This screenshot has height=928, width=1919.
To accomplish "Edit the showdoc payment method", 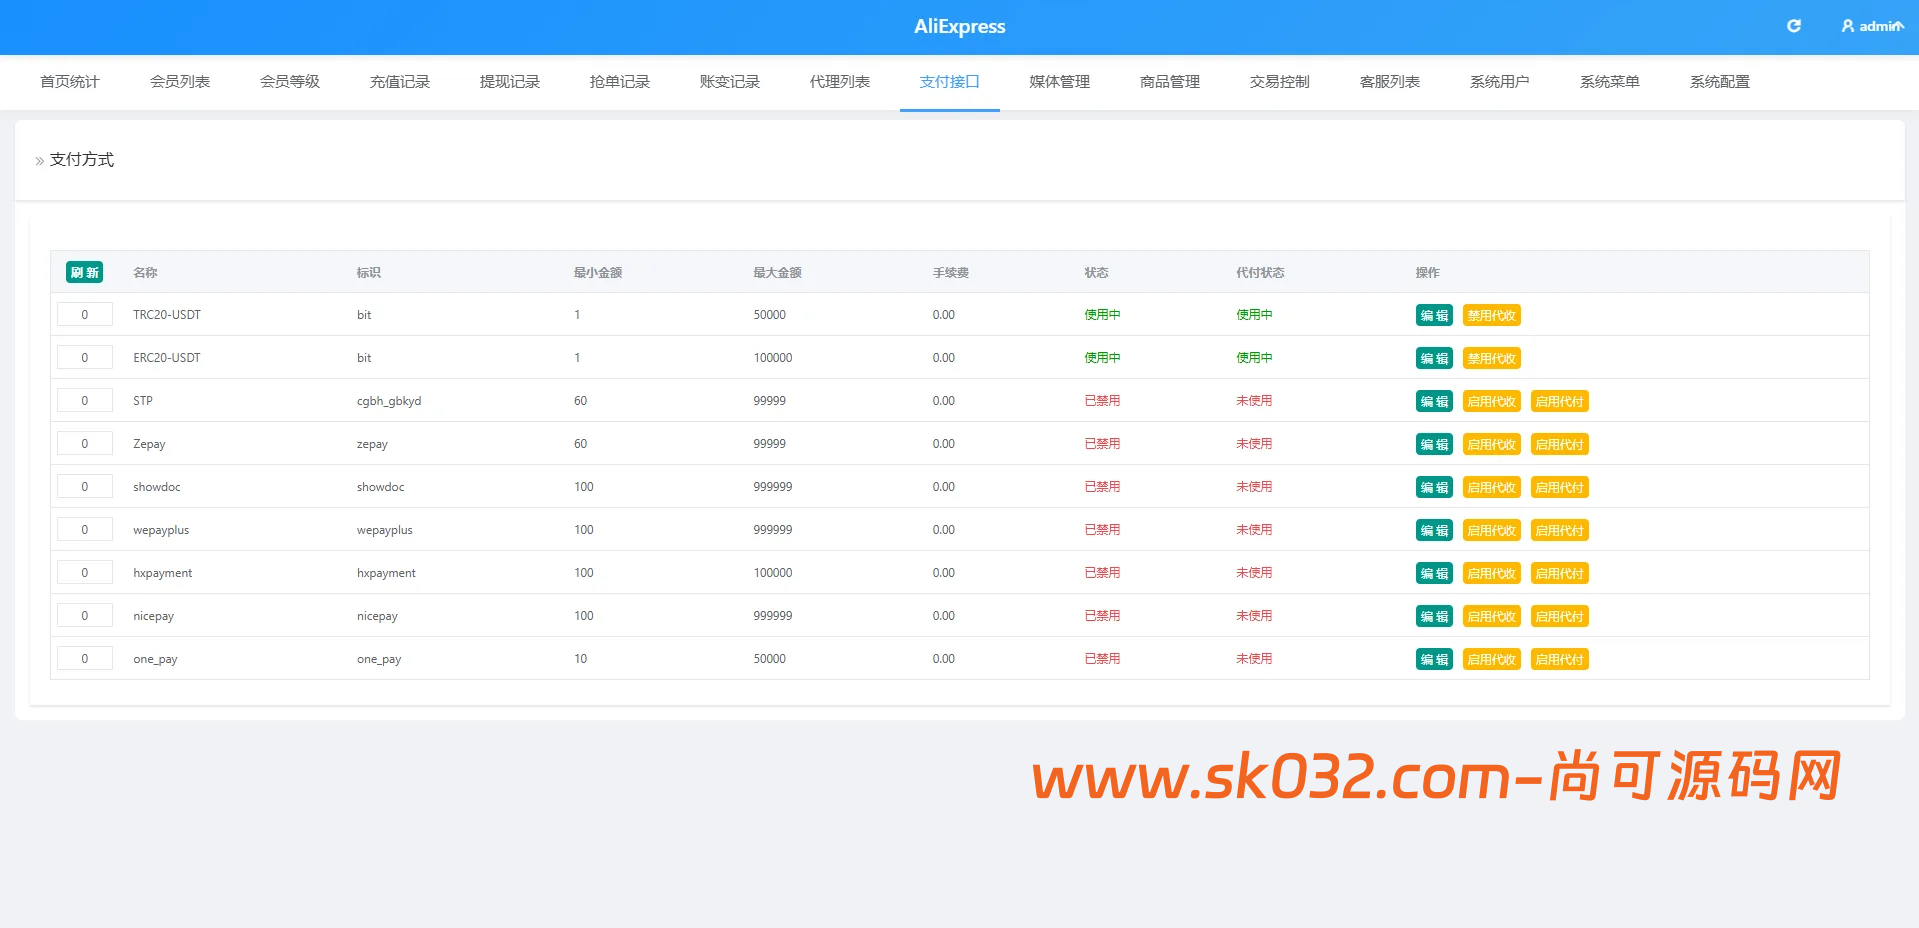I will [1434, 487].
